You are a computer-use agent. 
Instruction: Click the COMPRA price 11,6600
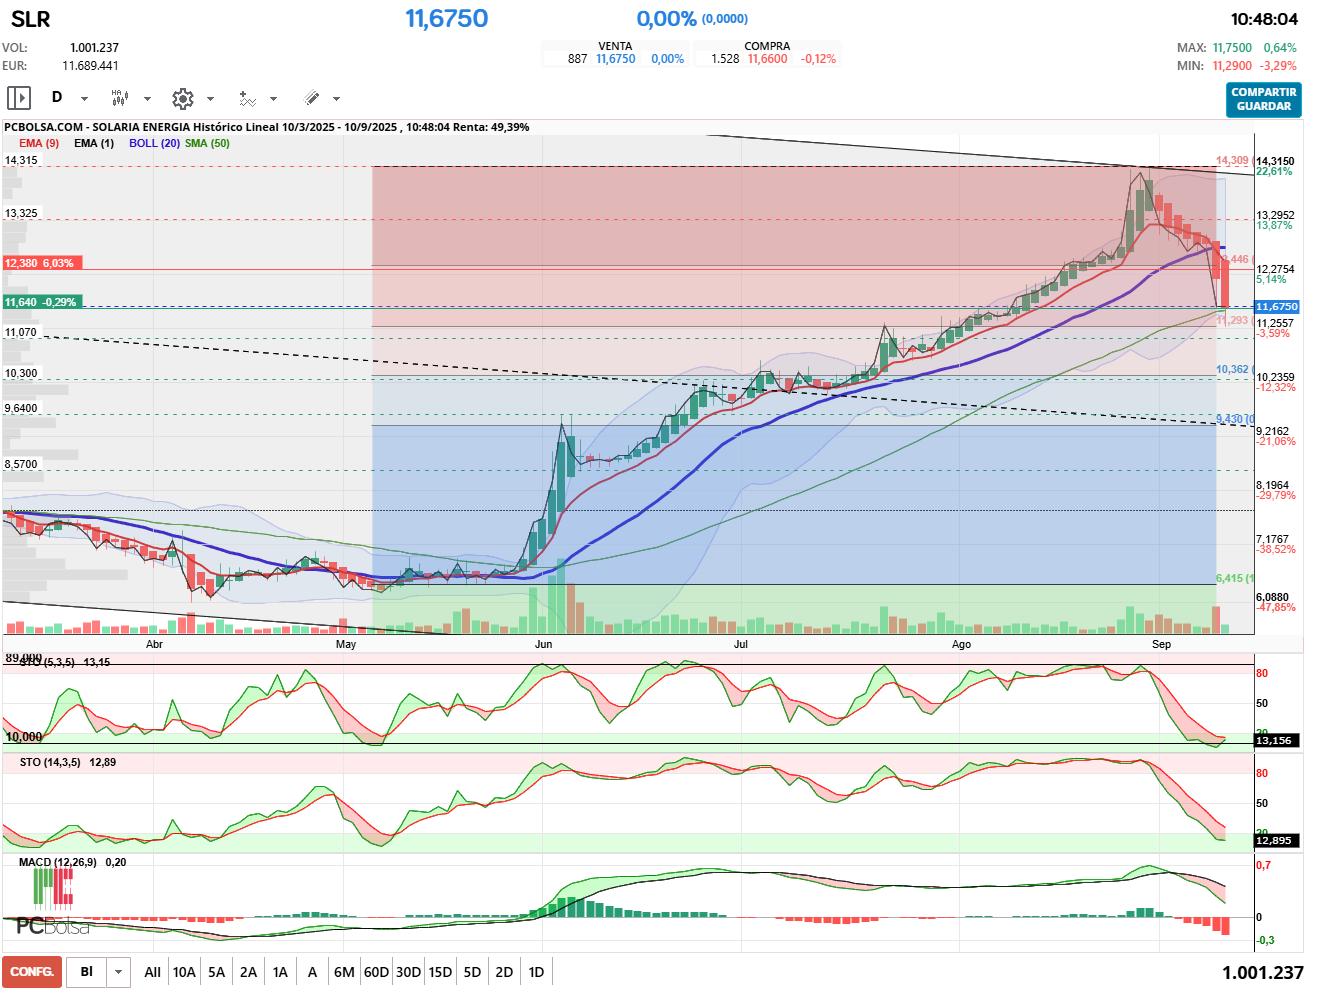pyautogui.click(x=767, y=59)
